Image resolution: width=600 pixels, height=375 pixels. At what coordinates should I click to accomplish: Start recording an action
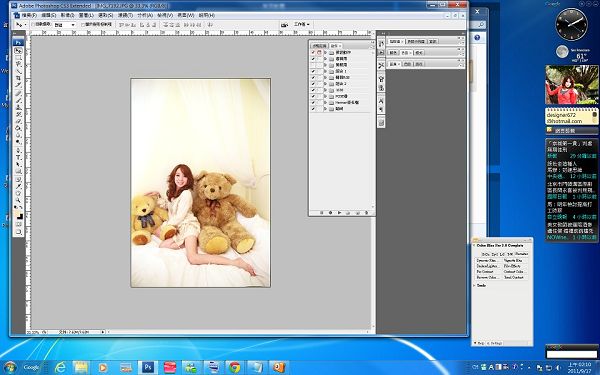[330, 213]
